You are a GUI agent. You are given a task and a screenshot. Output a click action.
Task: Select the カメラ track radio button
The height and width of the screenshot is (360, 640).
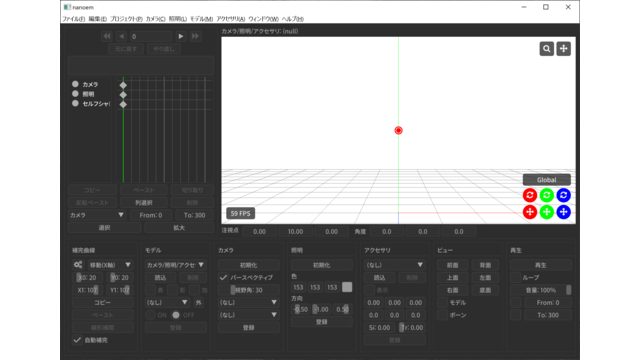pyautogui.click(x=75, y=84)
